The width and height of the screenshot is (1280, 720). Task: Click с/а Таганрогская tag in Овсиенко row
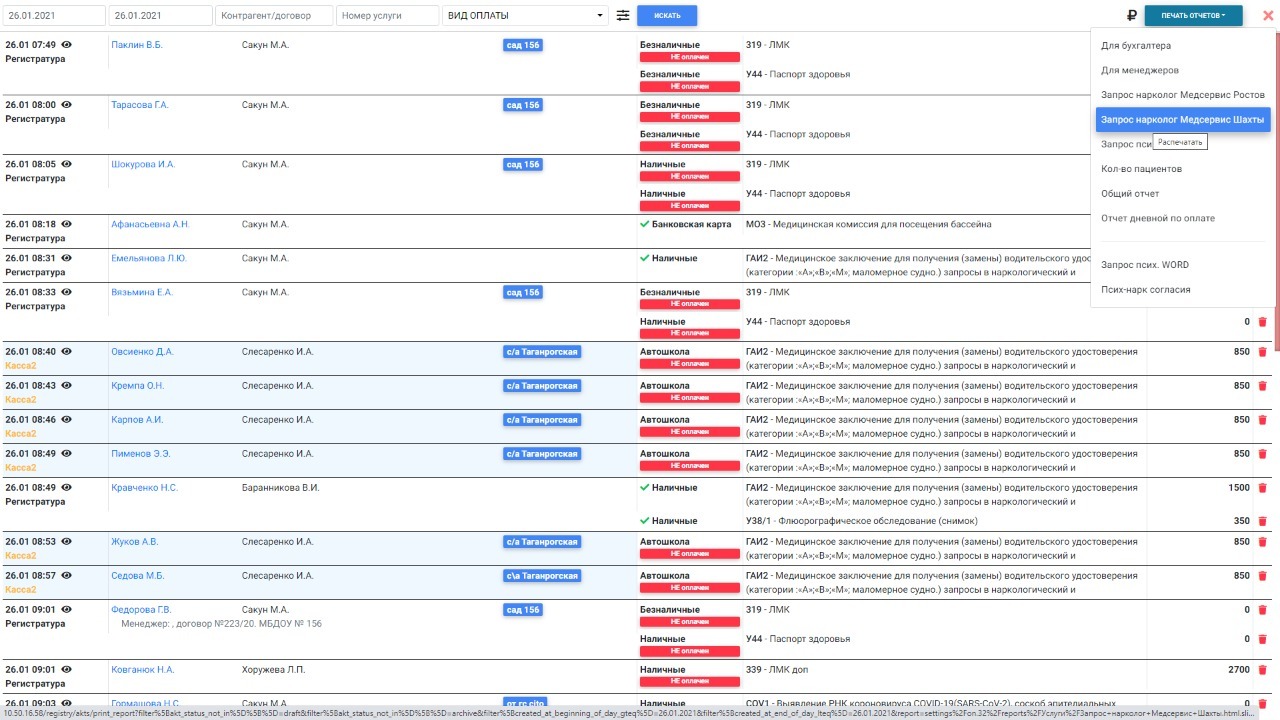[x=542, y=352]
